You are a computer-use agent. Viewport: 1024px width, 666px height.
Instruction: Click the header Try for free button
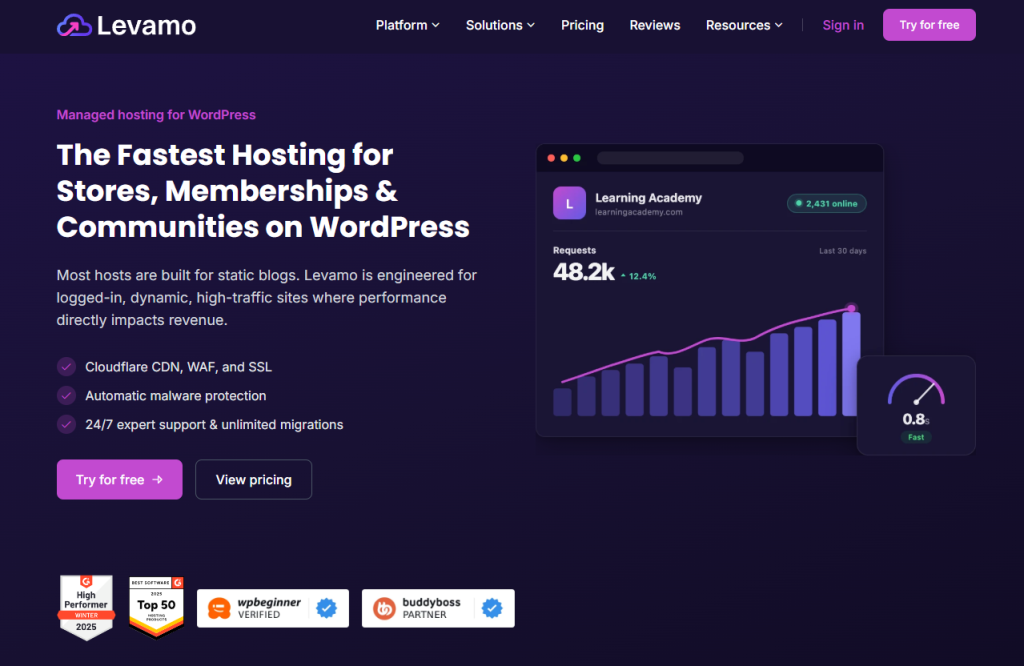[x=929, y=25]
